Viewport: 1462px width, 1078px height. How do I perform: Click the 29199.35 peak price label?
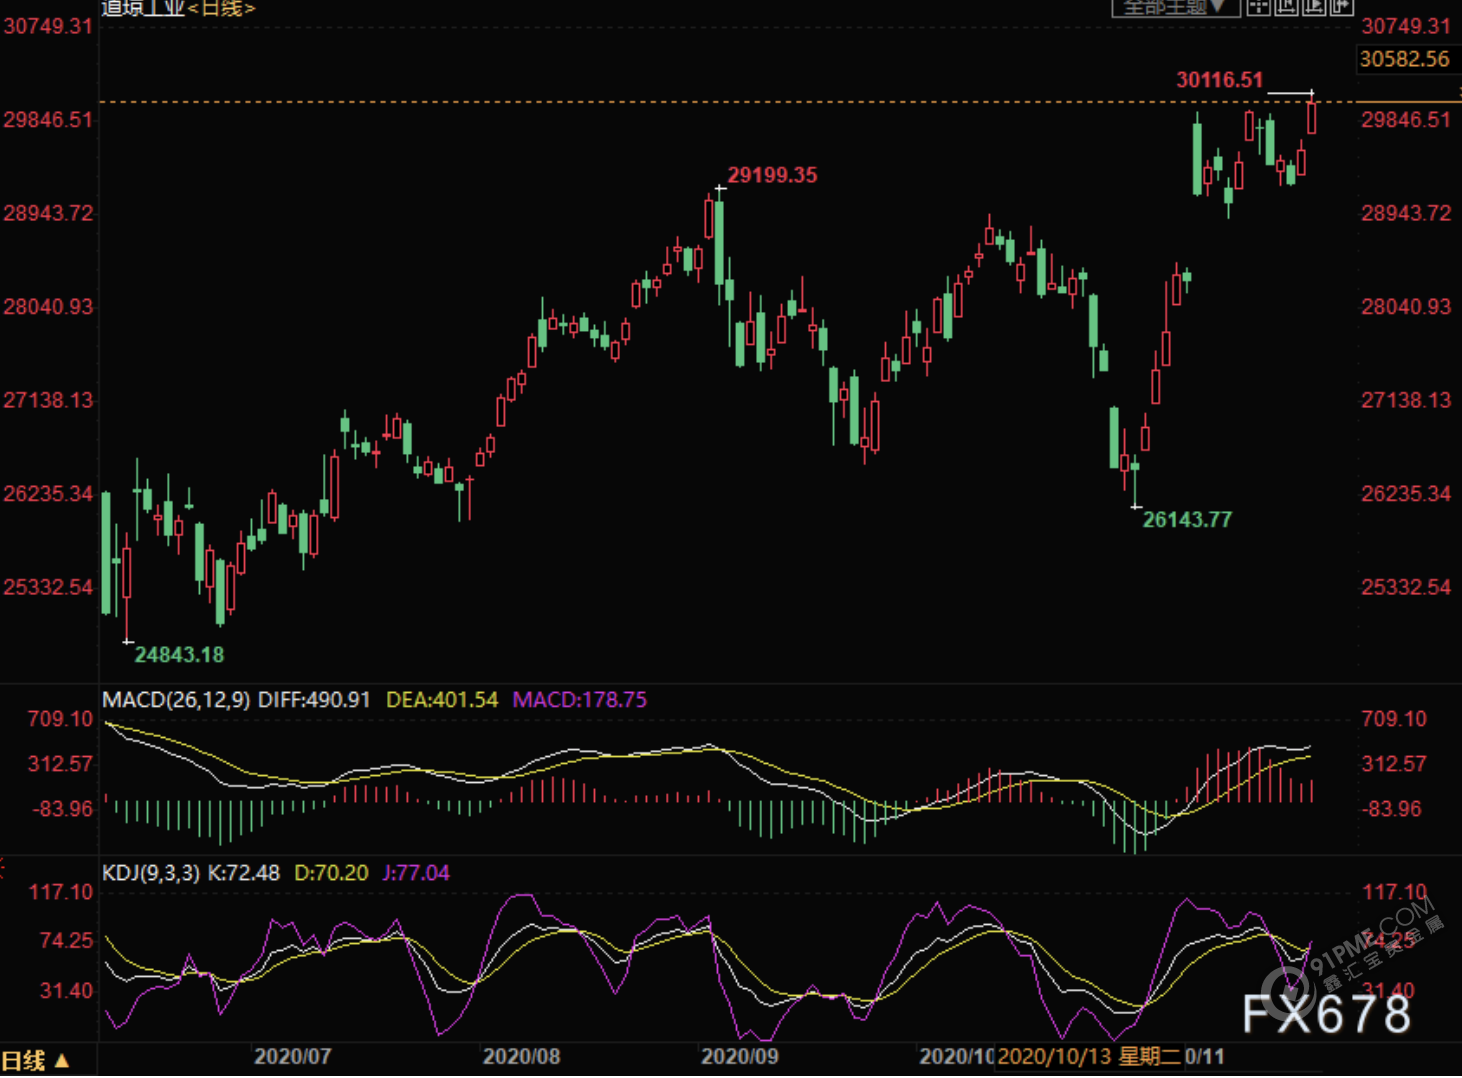772,175
